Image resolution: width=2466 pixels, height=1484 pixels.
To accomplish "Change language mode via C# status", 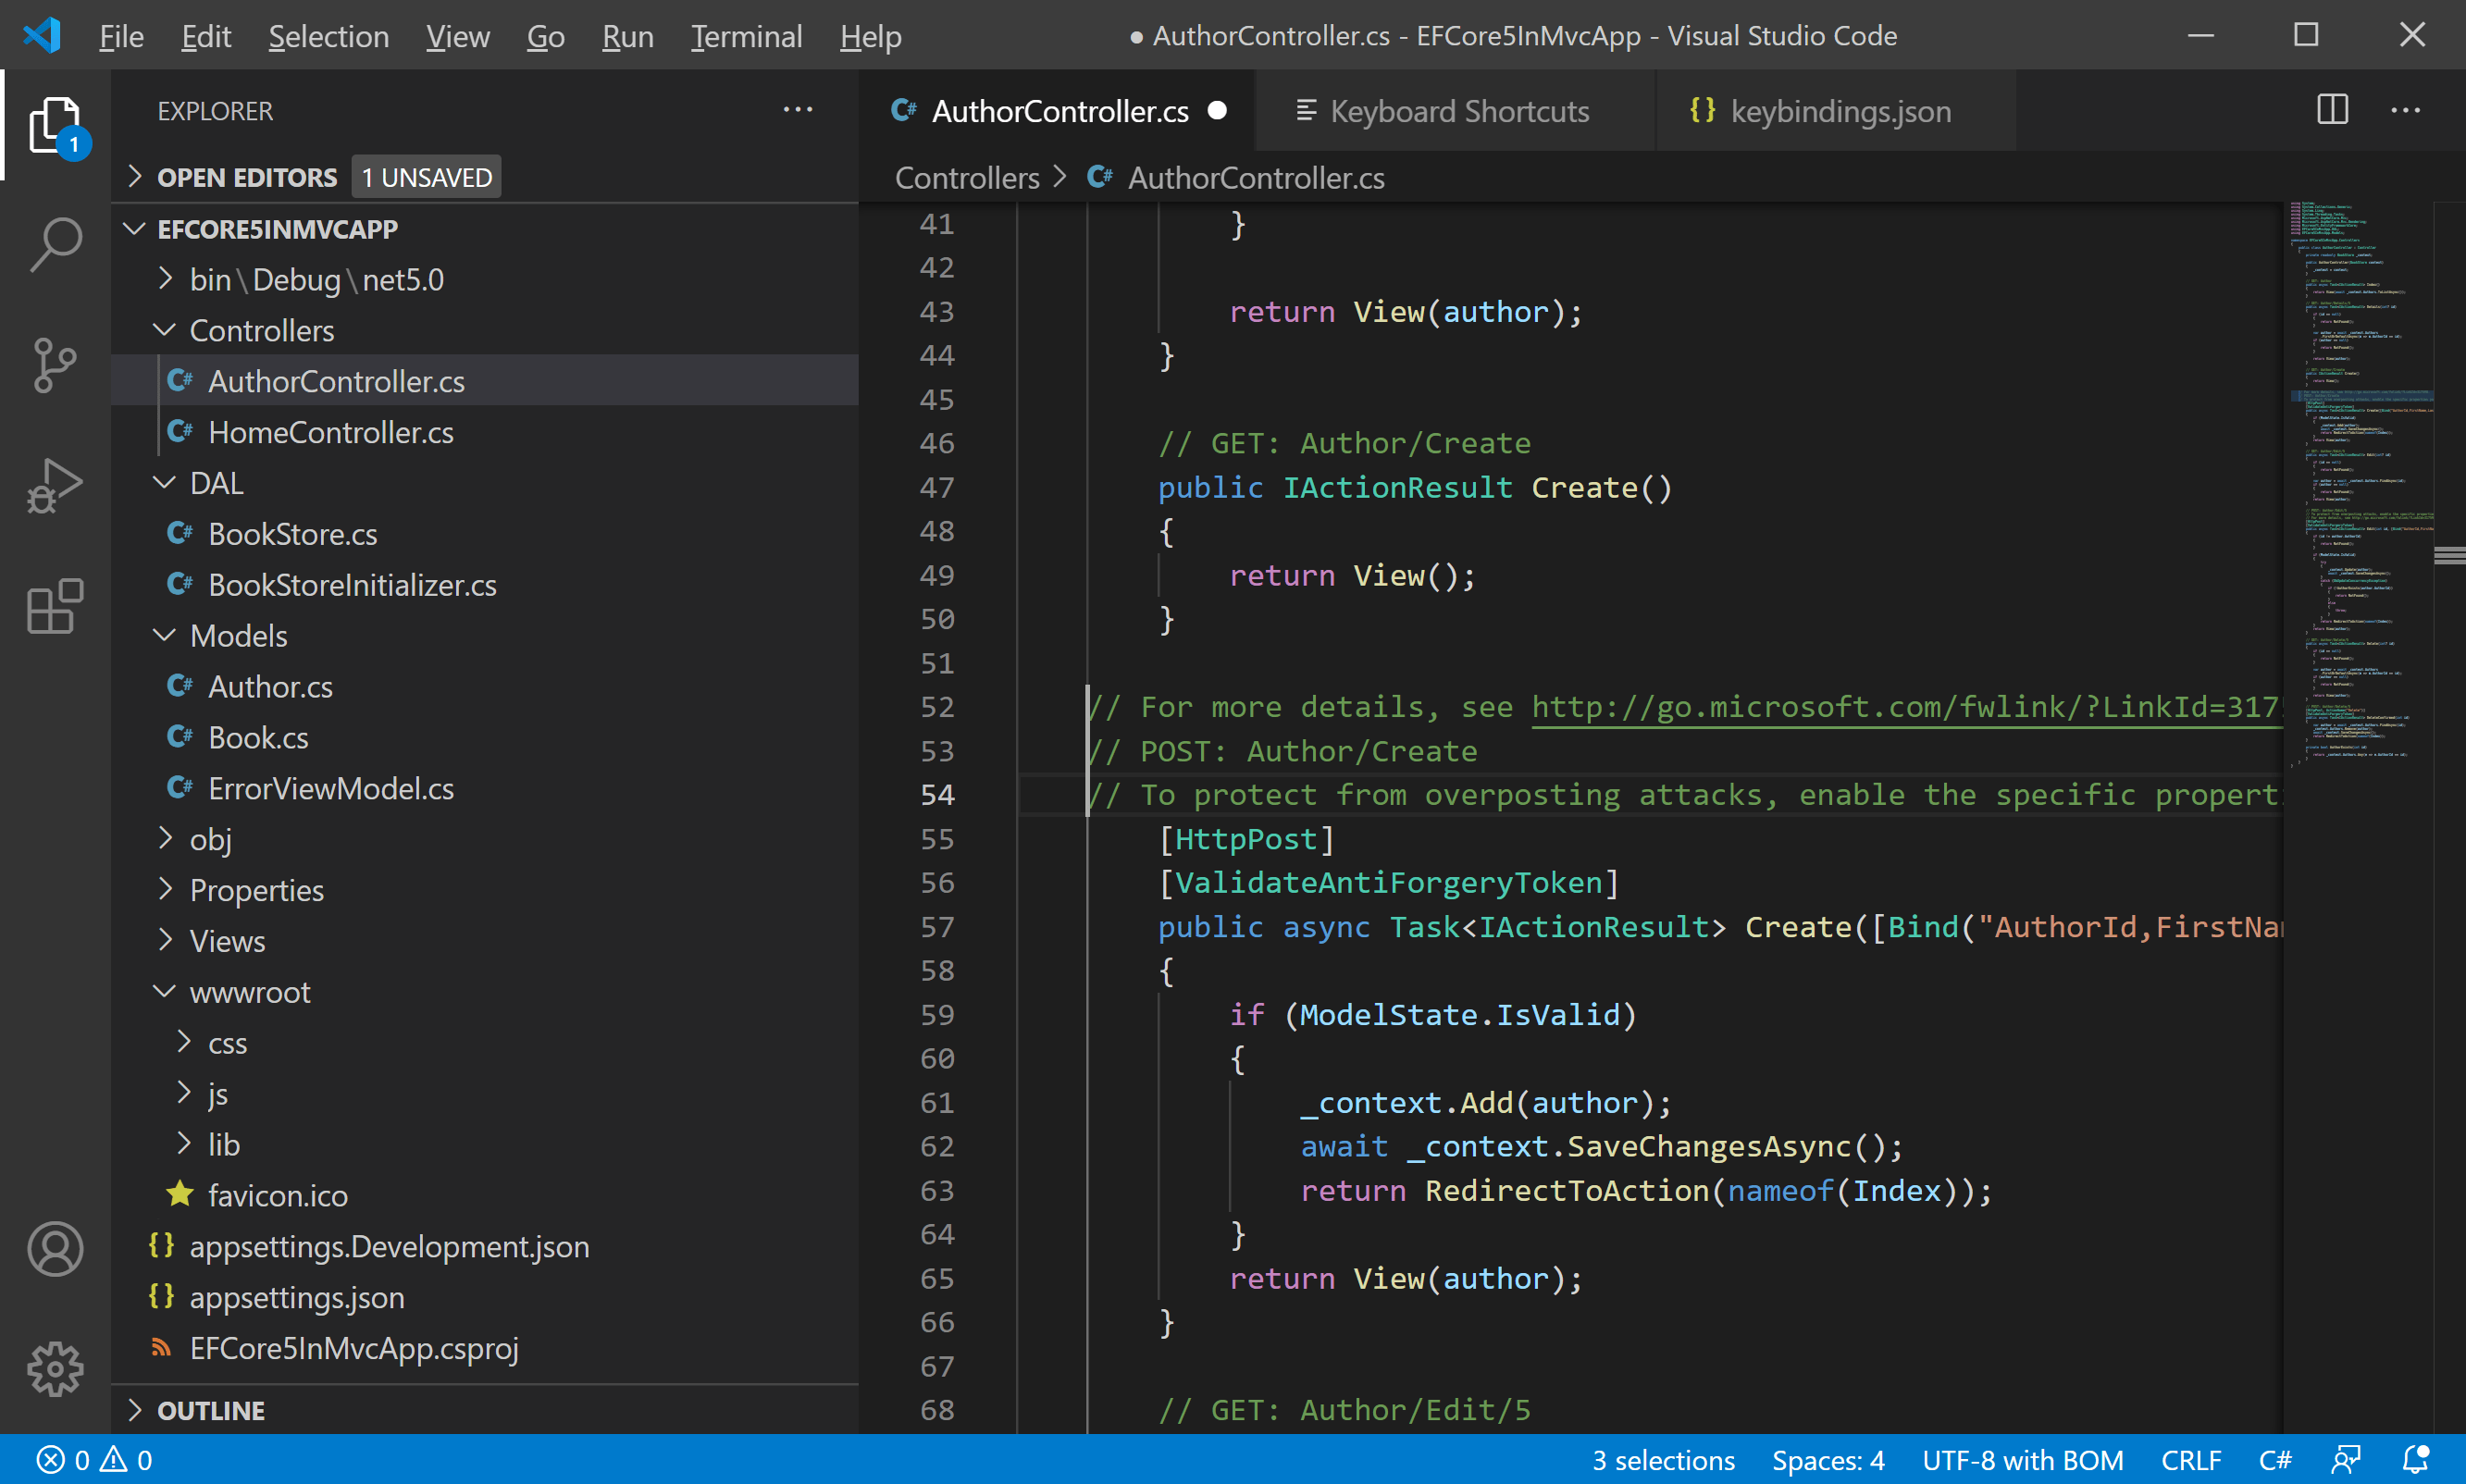I will pos(2275,1460).
